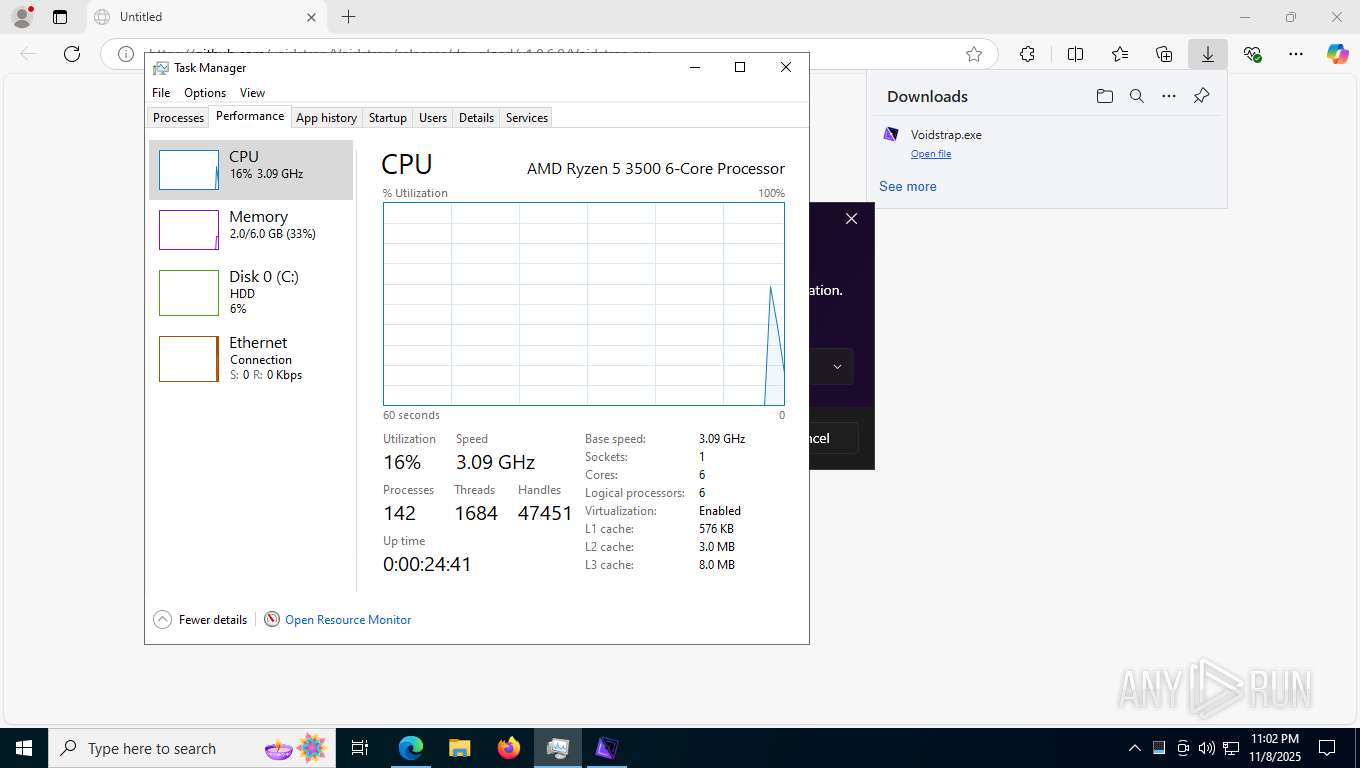Open the volume icon in system tray
The image size is (1360, 768).
pos(1206,748)
